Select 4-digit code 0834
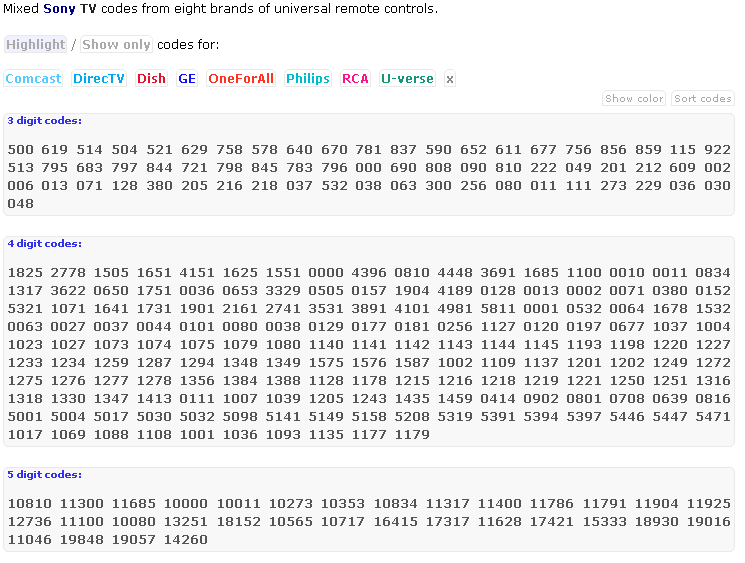 pos(713,273)
